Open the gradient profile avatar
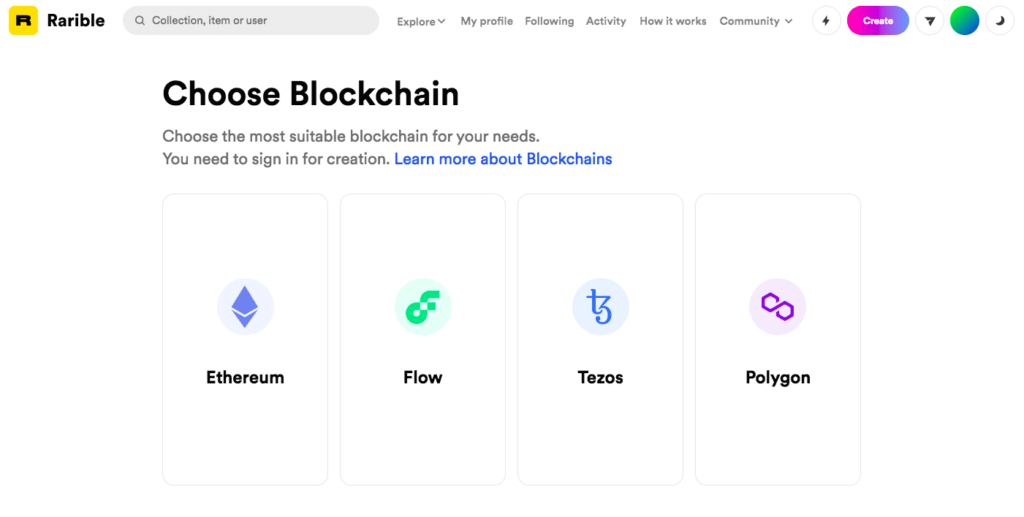The image size is (1024, 517). click(965, 21)
